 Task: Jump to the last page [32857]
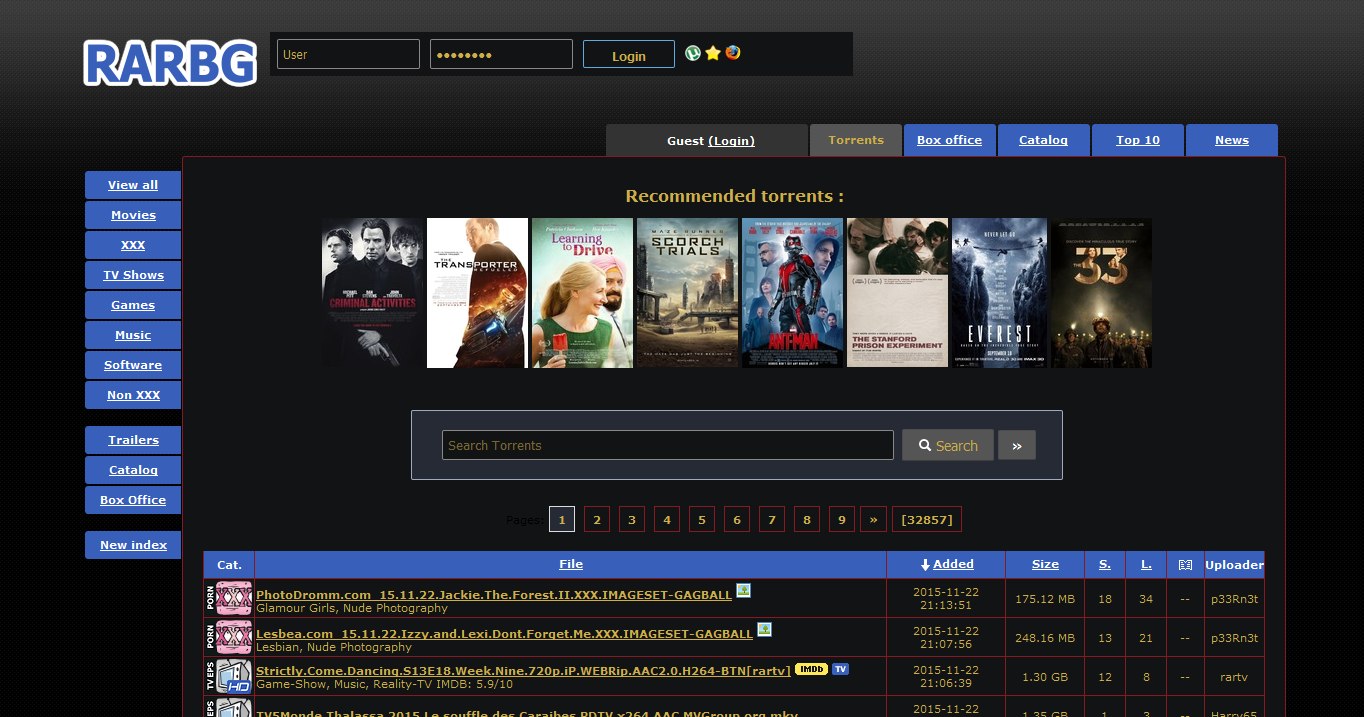tap(926, 519)
